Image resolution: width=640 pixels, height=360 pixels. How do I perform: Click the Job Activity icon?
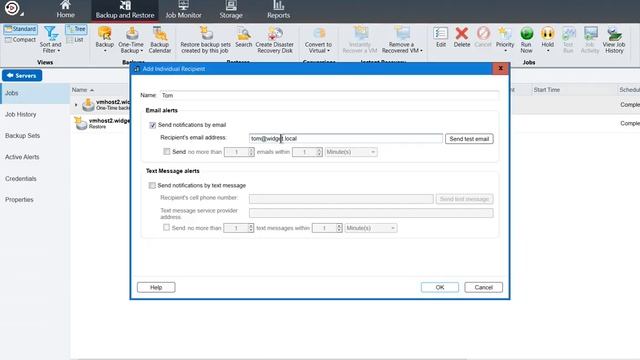[590, 40]
